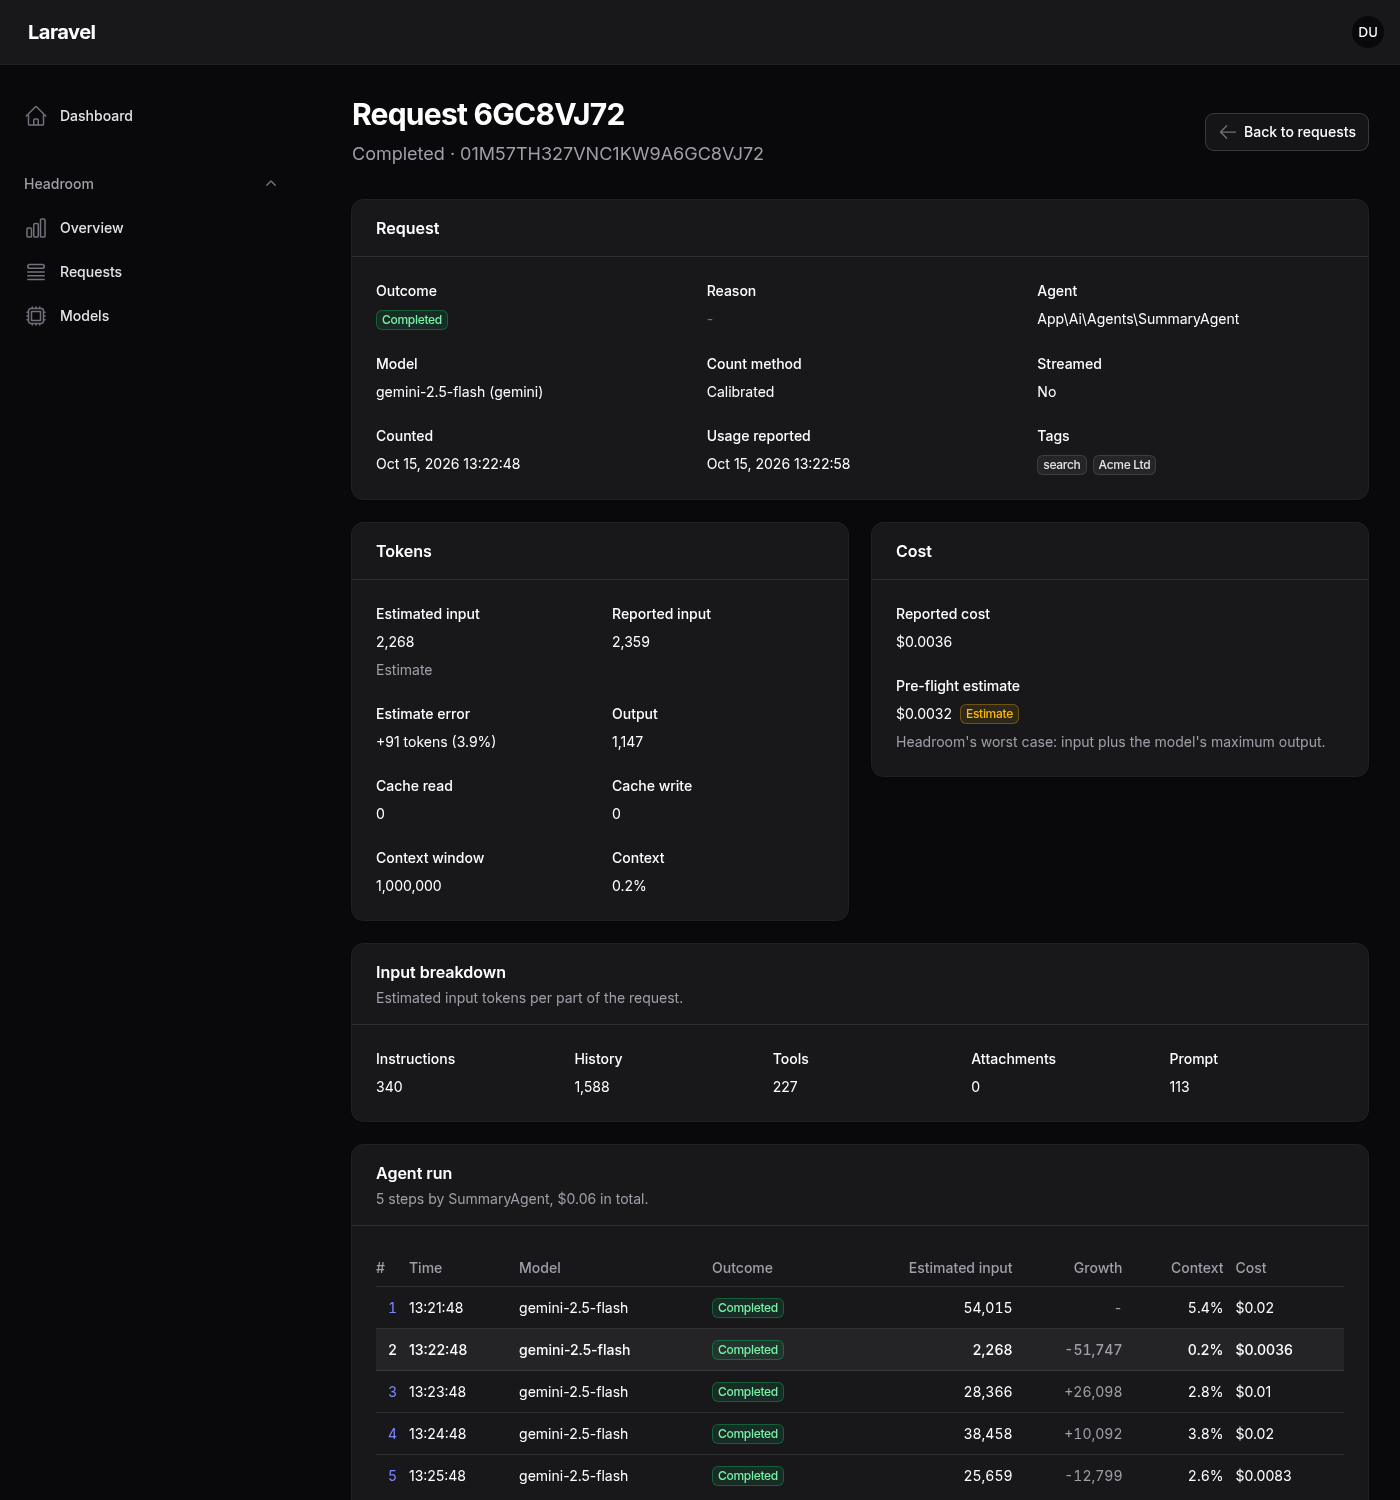Image resolution: width=1400 pixels, height=1500 pixels.
Task: Click the model value gemini-2.5-flash (gemini)
Action: (x=459, y=392)
